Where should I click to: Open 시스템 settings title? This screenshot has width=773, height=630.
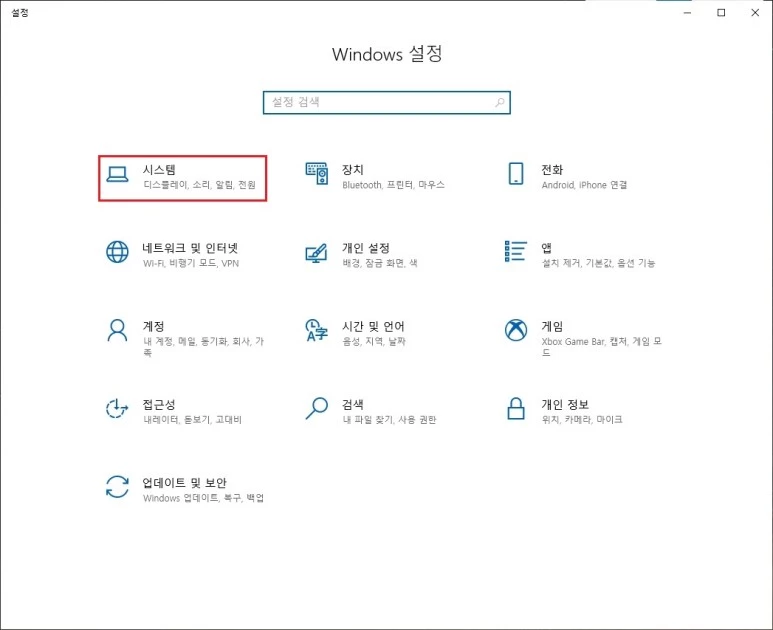pos(159,170)
